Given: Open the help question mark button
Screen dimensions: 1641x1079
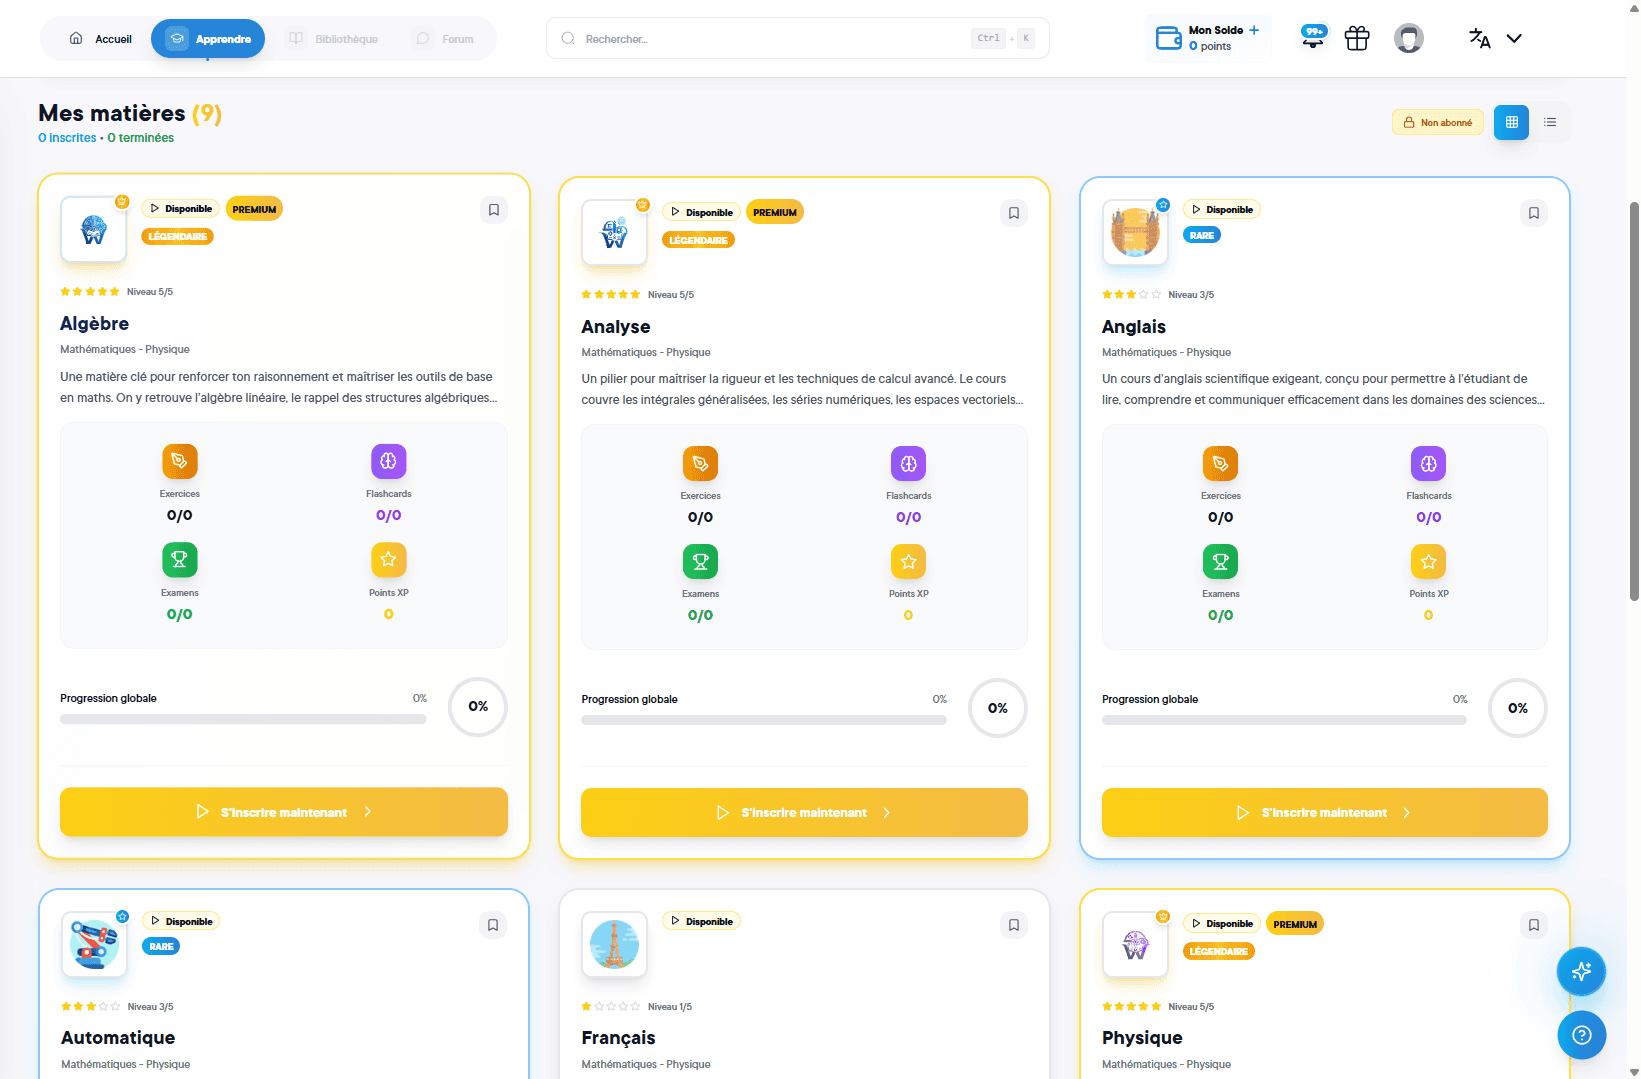Looking at the screenshot, I should coord(1581,1035).
